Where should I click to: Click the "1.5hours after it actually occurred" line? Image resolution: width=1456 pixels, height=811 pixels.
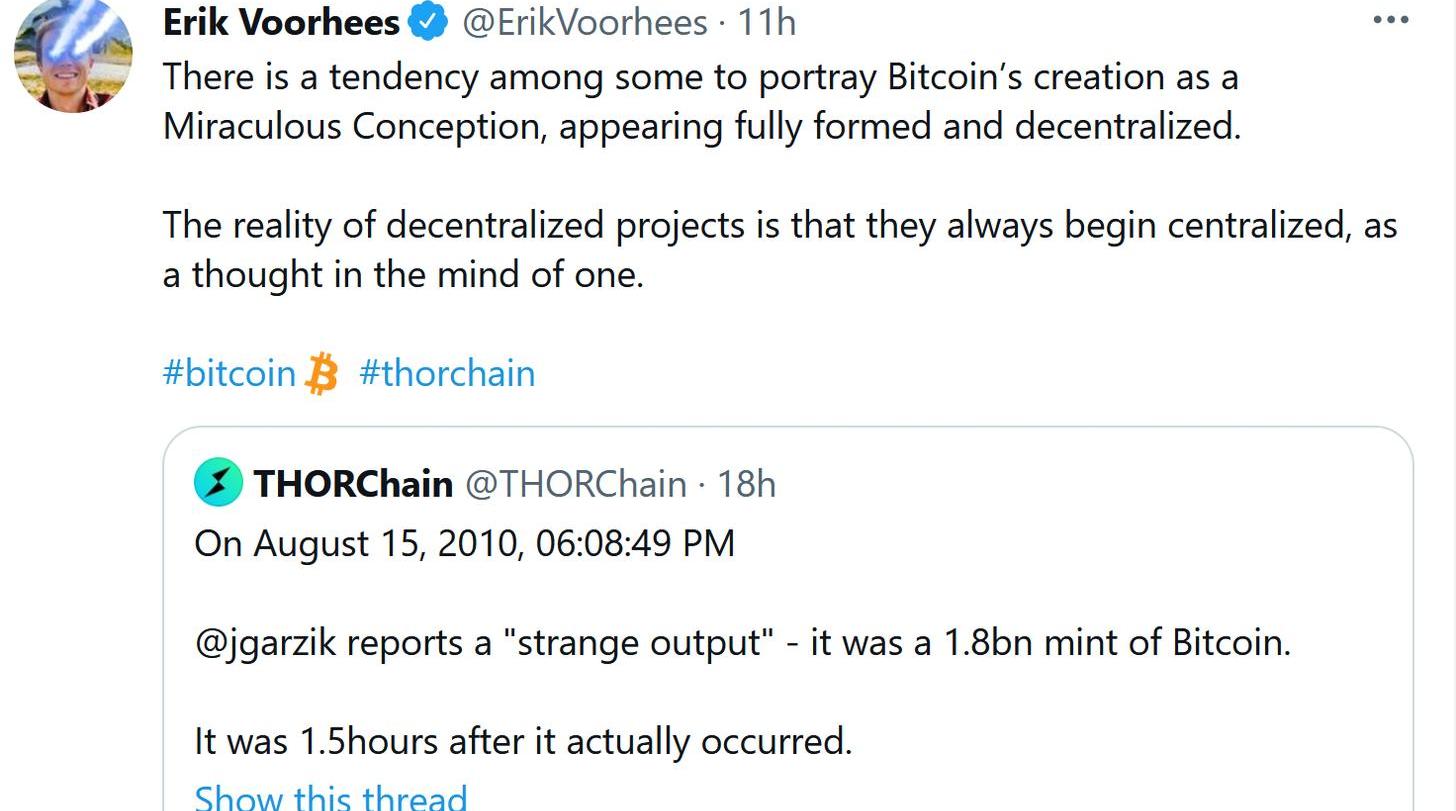pyautogui.click(x=523, y=741)
